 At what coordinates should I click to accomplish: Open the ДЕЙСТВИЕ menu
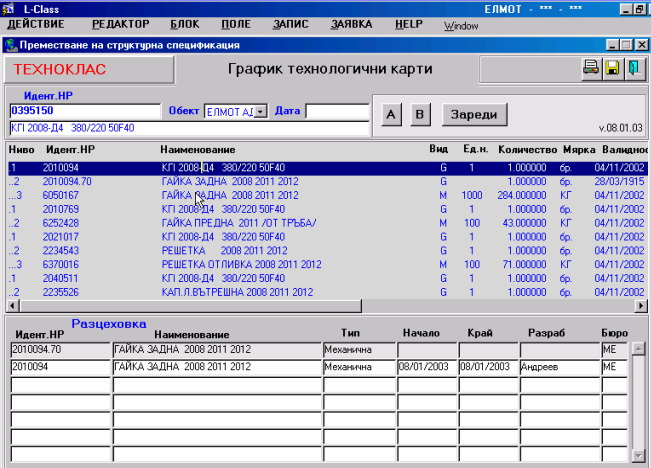(x=36, y=24)
